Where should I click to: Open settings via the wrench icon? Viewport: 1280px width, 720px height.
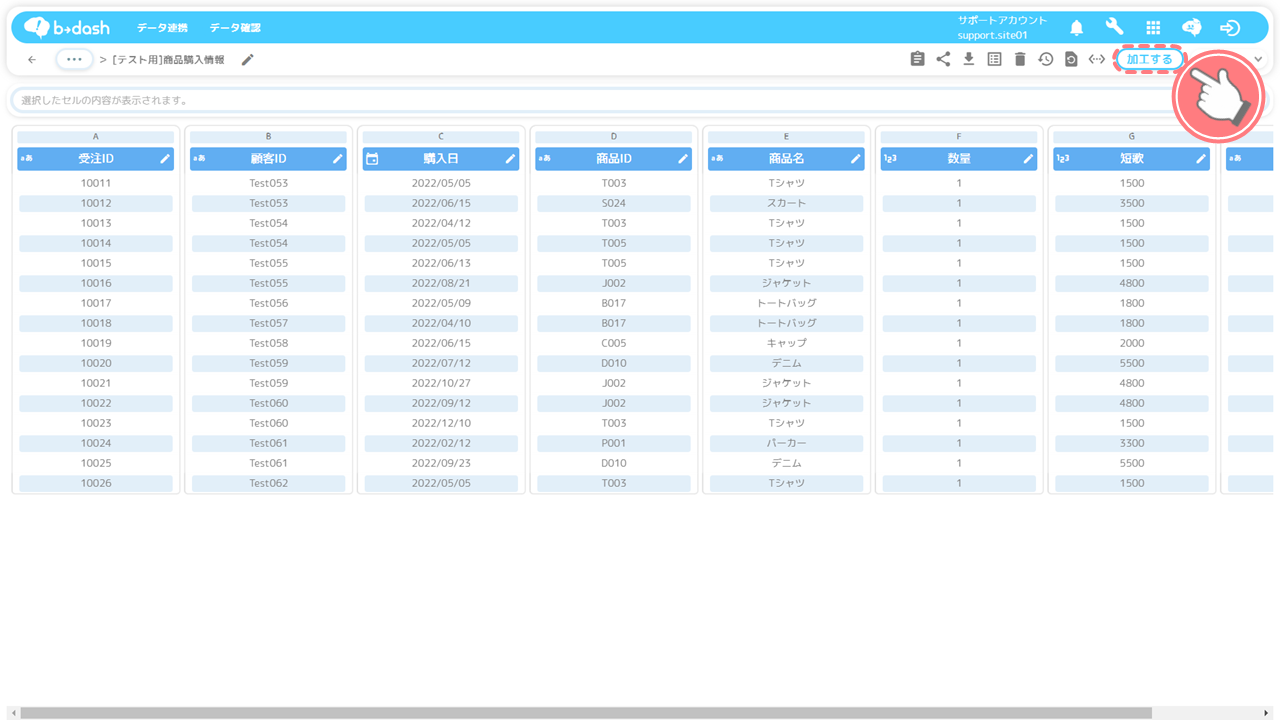[1114, 27]
